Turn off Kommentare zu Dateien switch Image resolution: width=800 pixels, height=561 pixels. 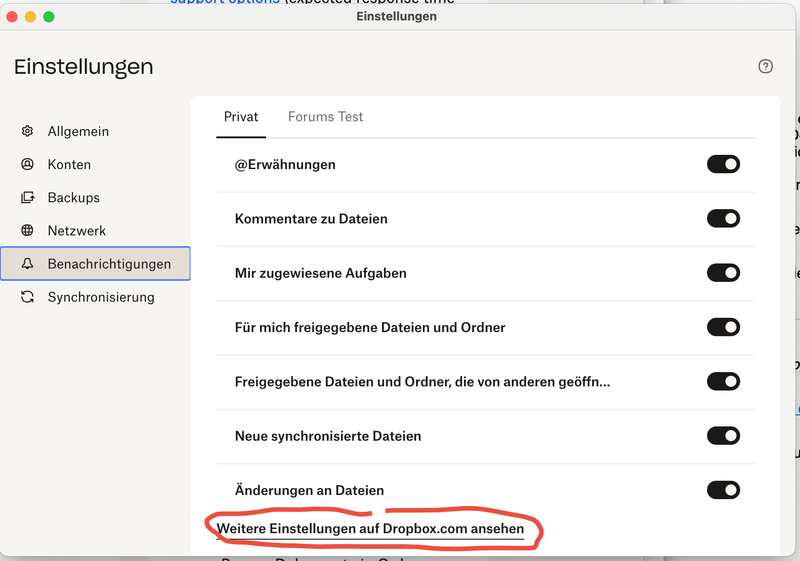[x=723, y=218]
